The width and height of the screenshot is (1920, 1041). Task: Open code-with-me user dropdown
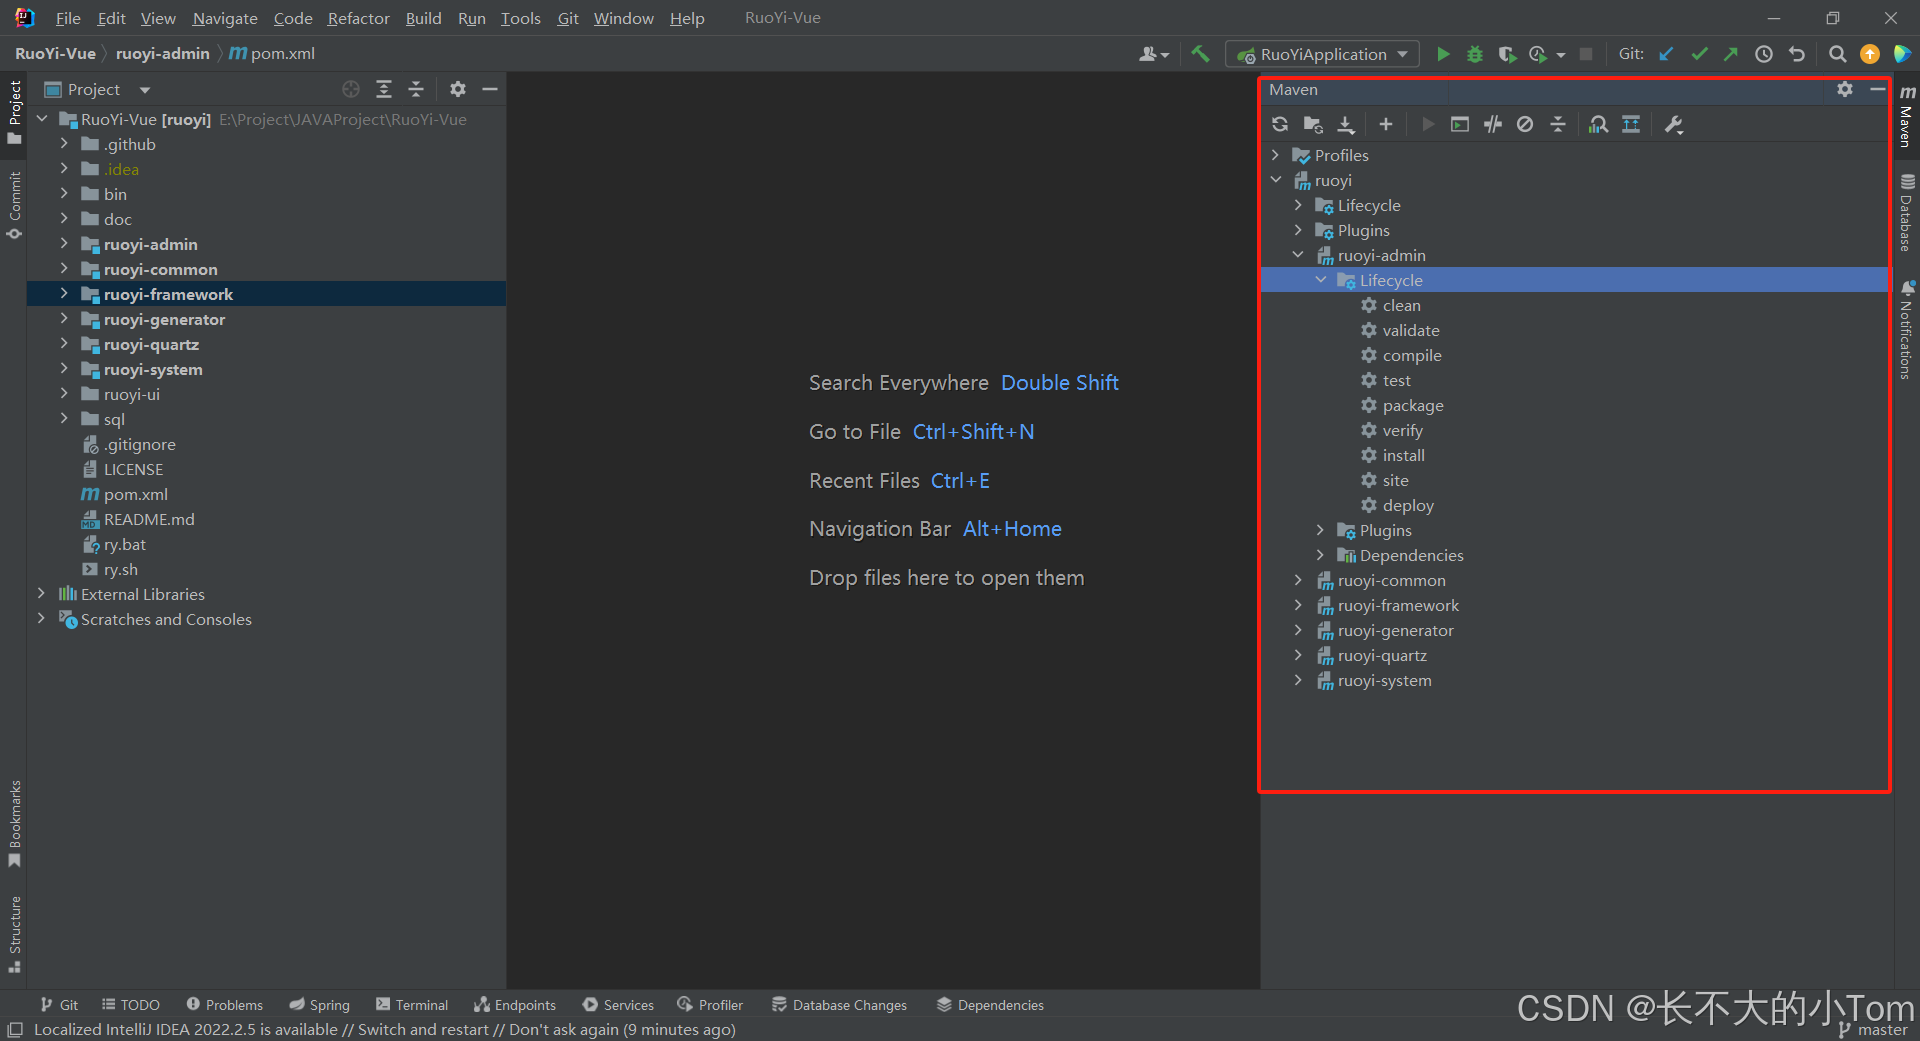click(1154, 54)
